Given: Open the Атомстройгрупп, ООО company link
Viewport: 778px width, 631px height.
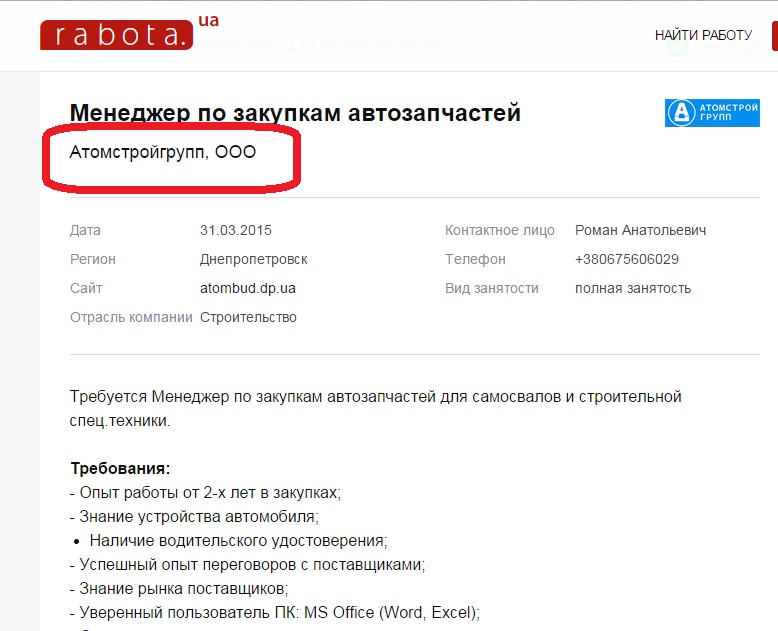Looking at the screenshot, I should (163, 152).
